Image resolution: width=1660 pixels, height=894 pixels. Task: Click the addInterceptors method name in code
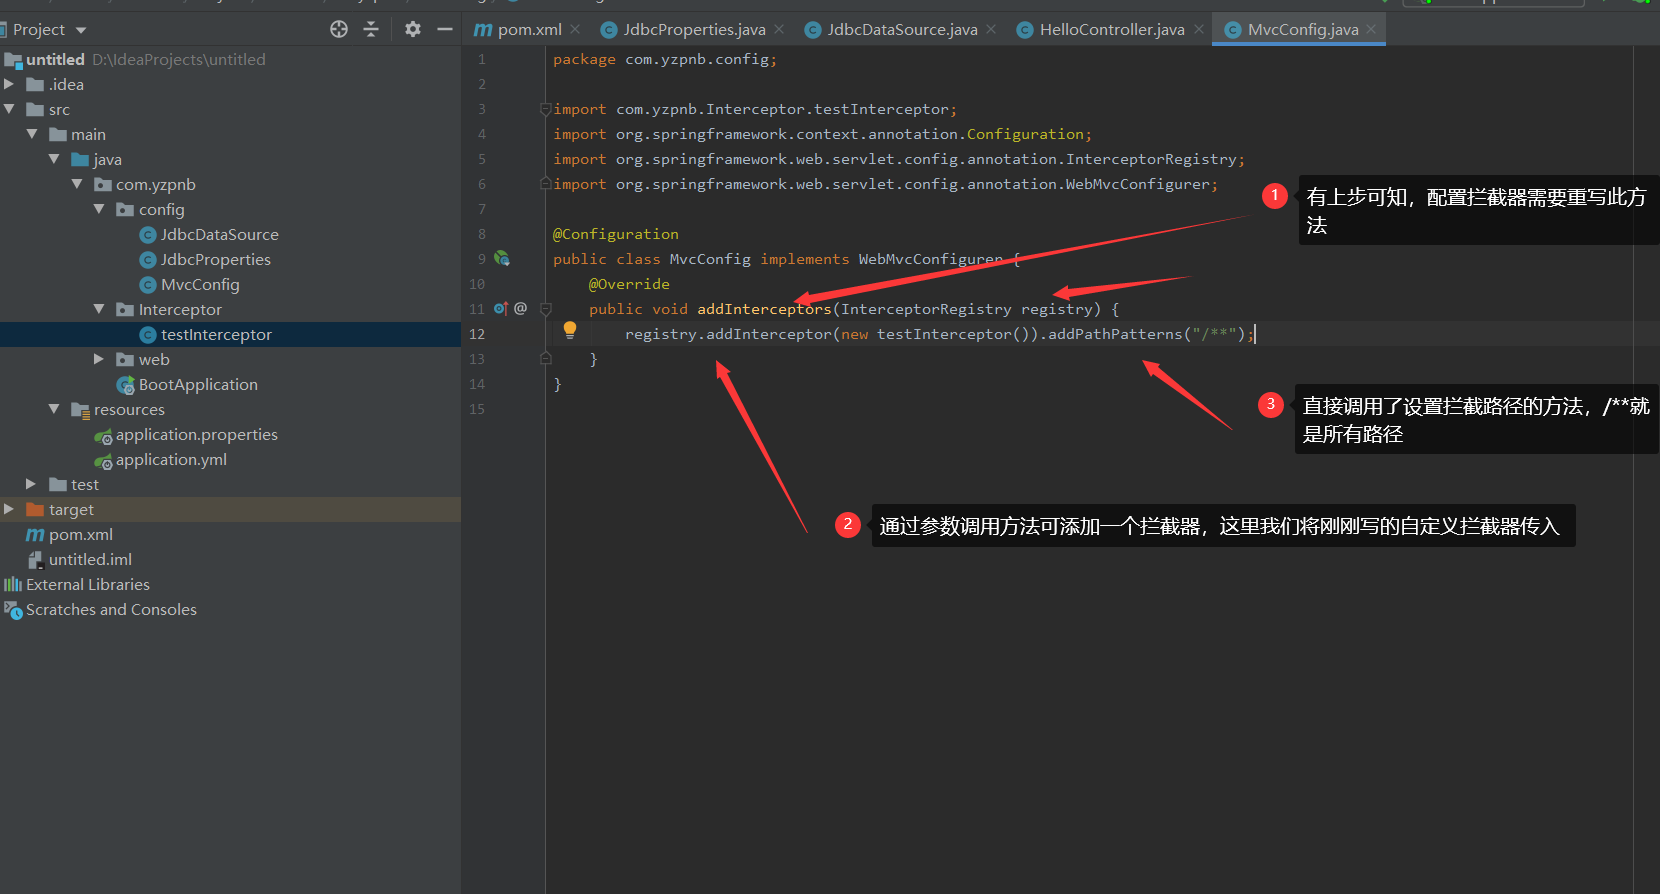coord(764,309)
